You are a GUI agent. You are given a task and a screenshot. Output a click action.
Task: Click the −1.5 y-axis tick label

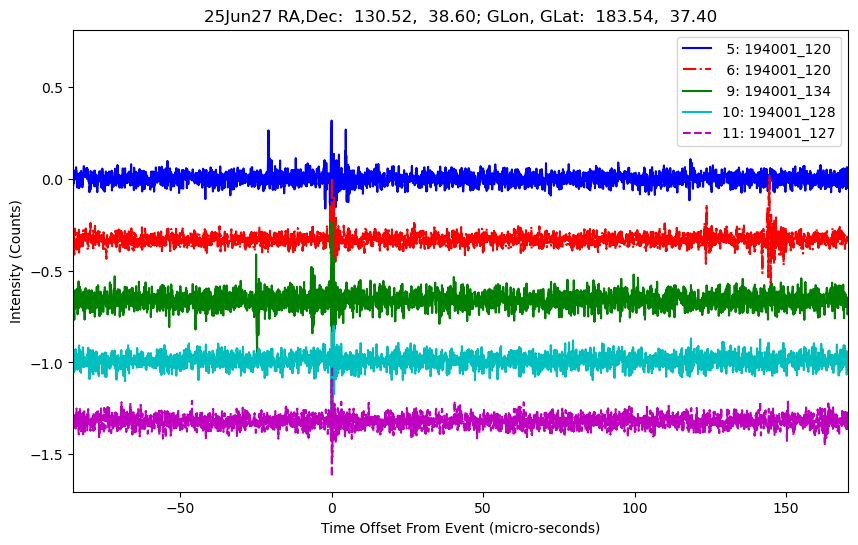49,455
